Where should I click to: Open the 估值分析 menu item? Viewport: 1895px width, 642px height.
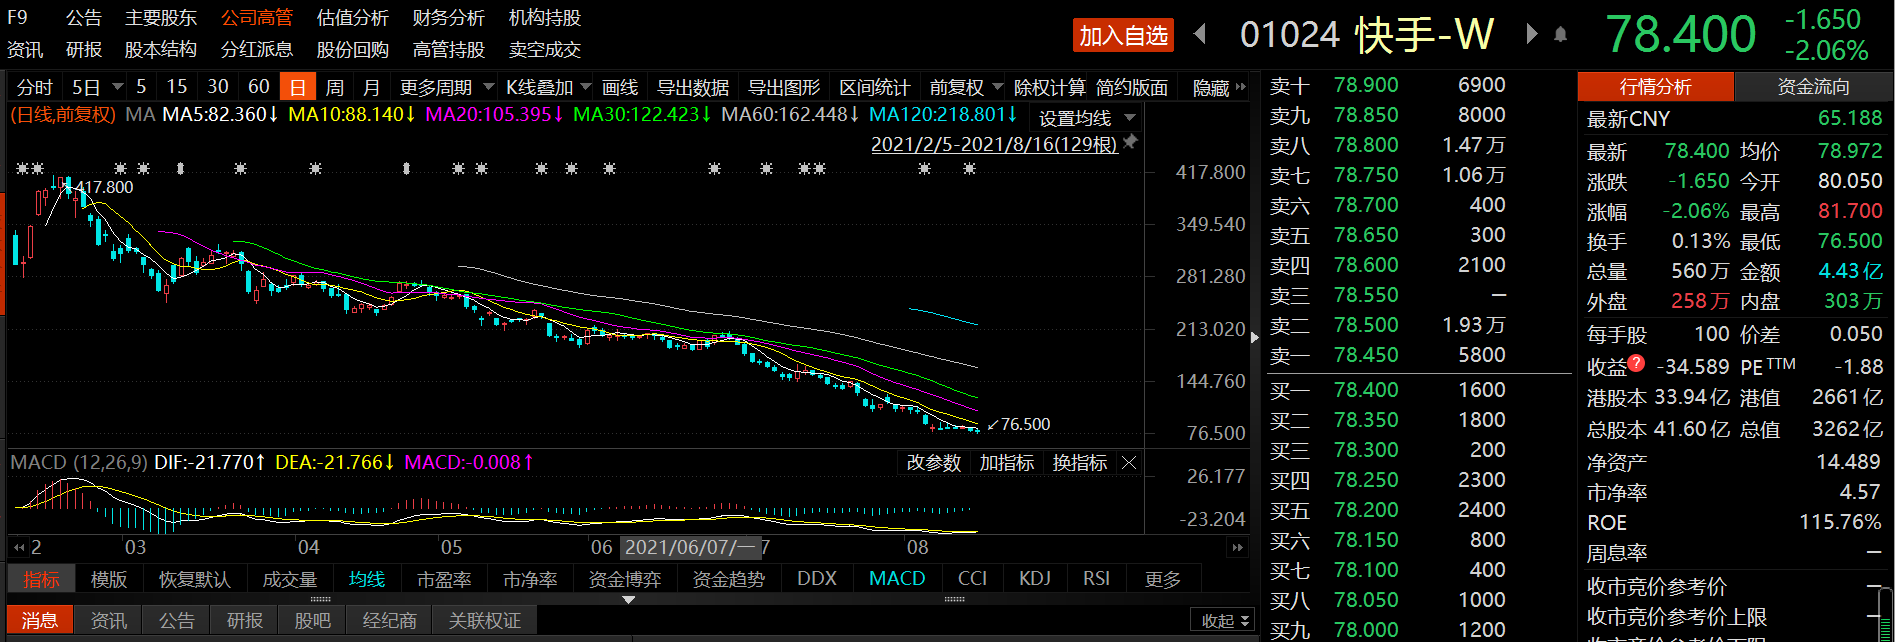[x=352, y=18]
